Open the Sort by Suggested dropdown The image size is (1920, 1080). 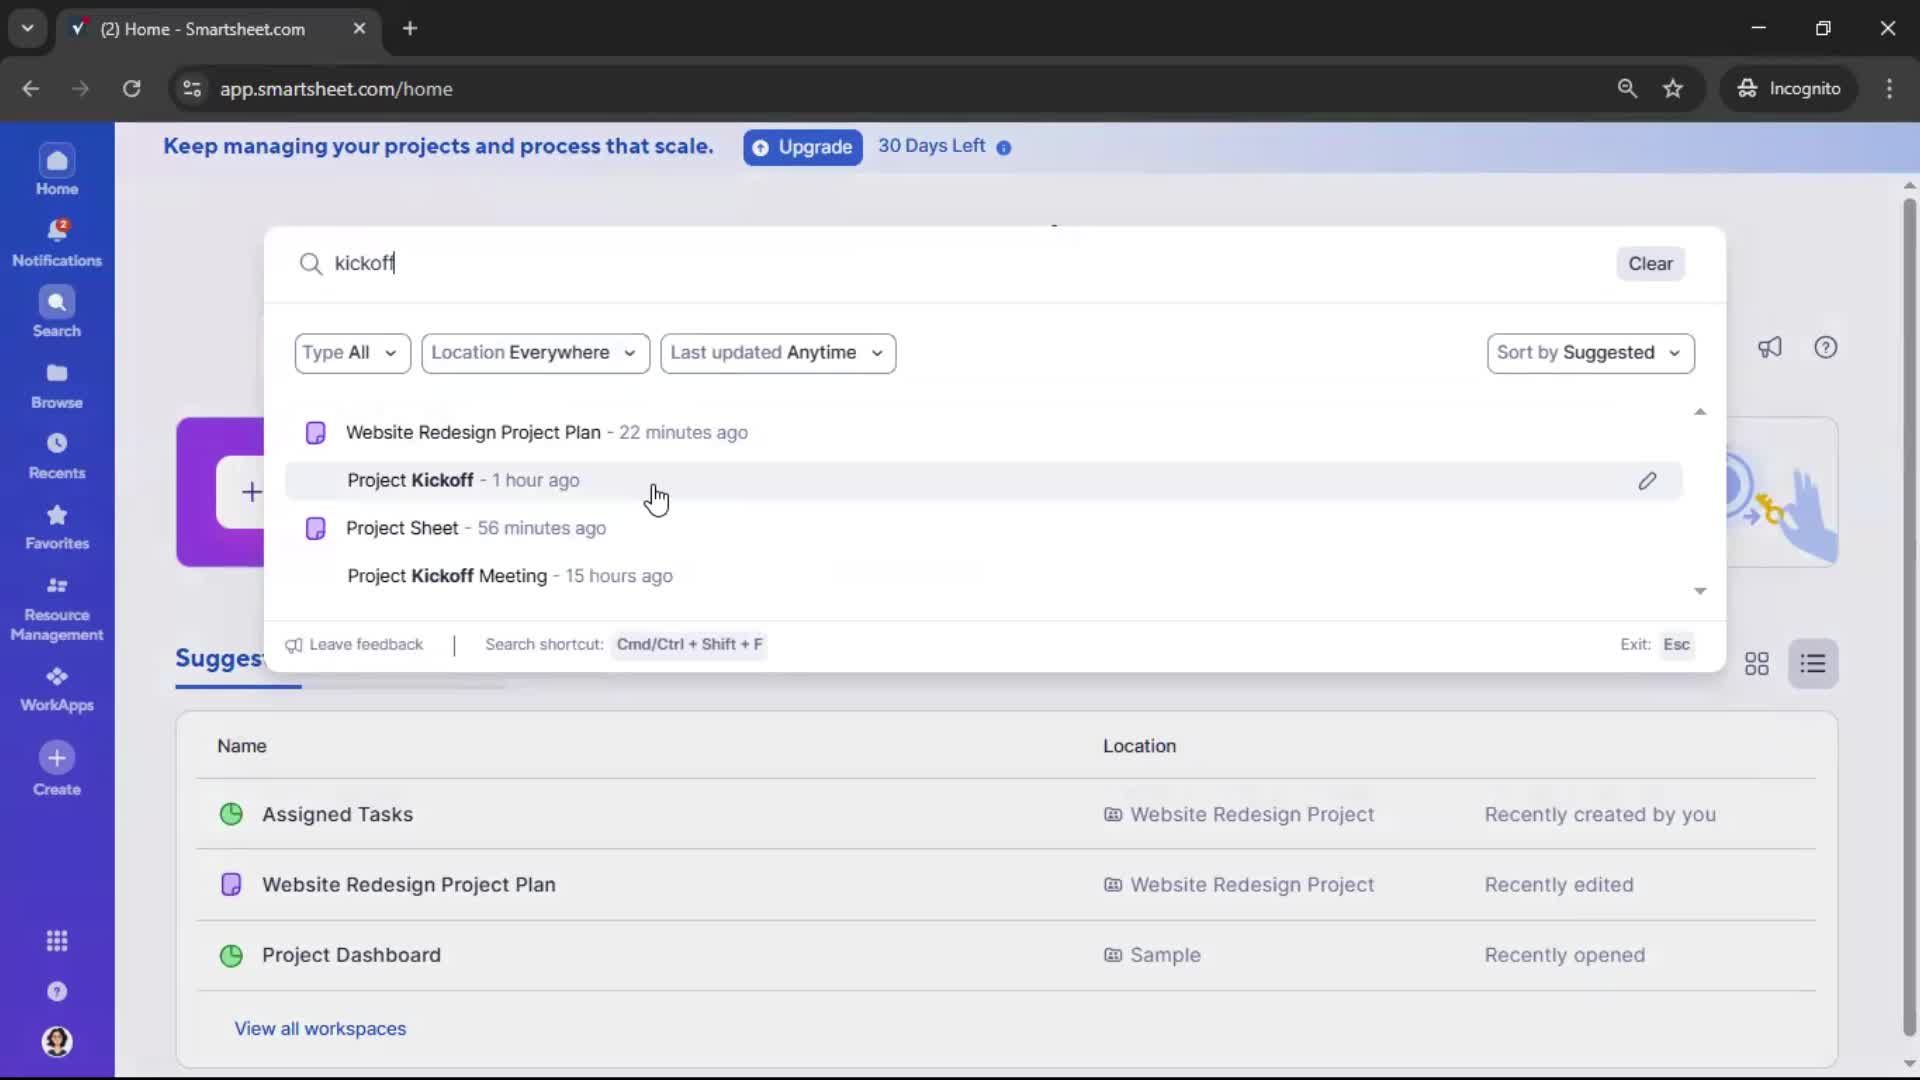1590,353
